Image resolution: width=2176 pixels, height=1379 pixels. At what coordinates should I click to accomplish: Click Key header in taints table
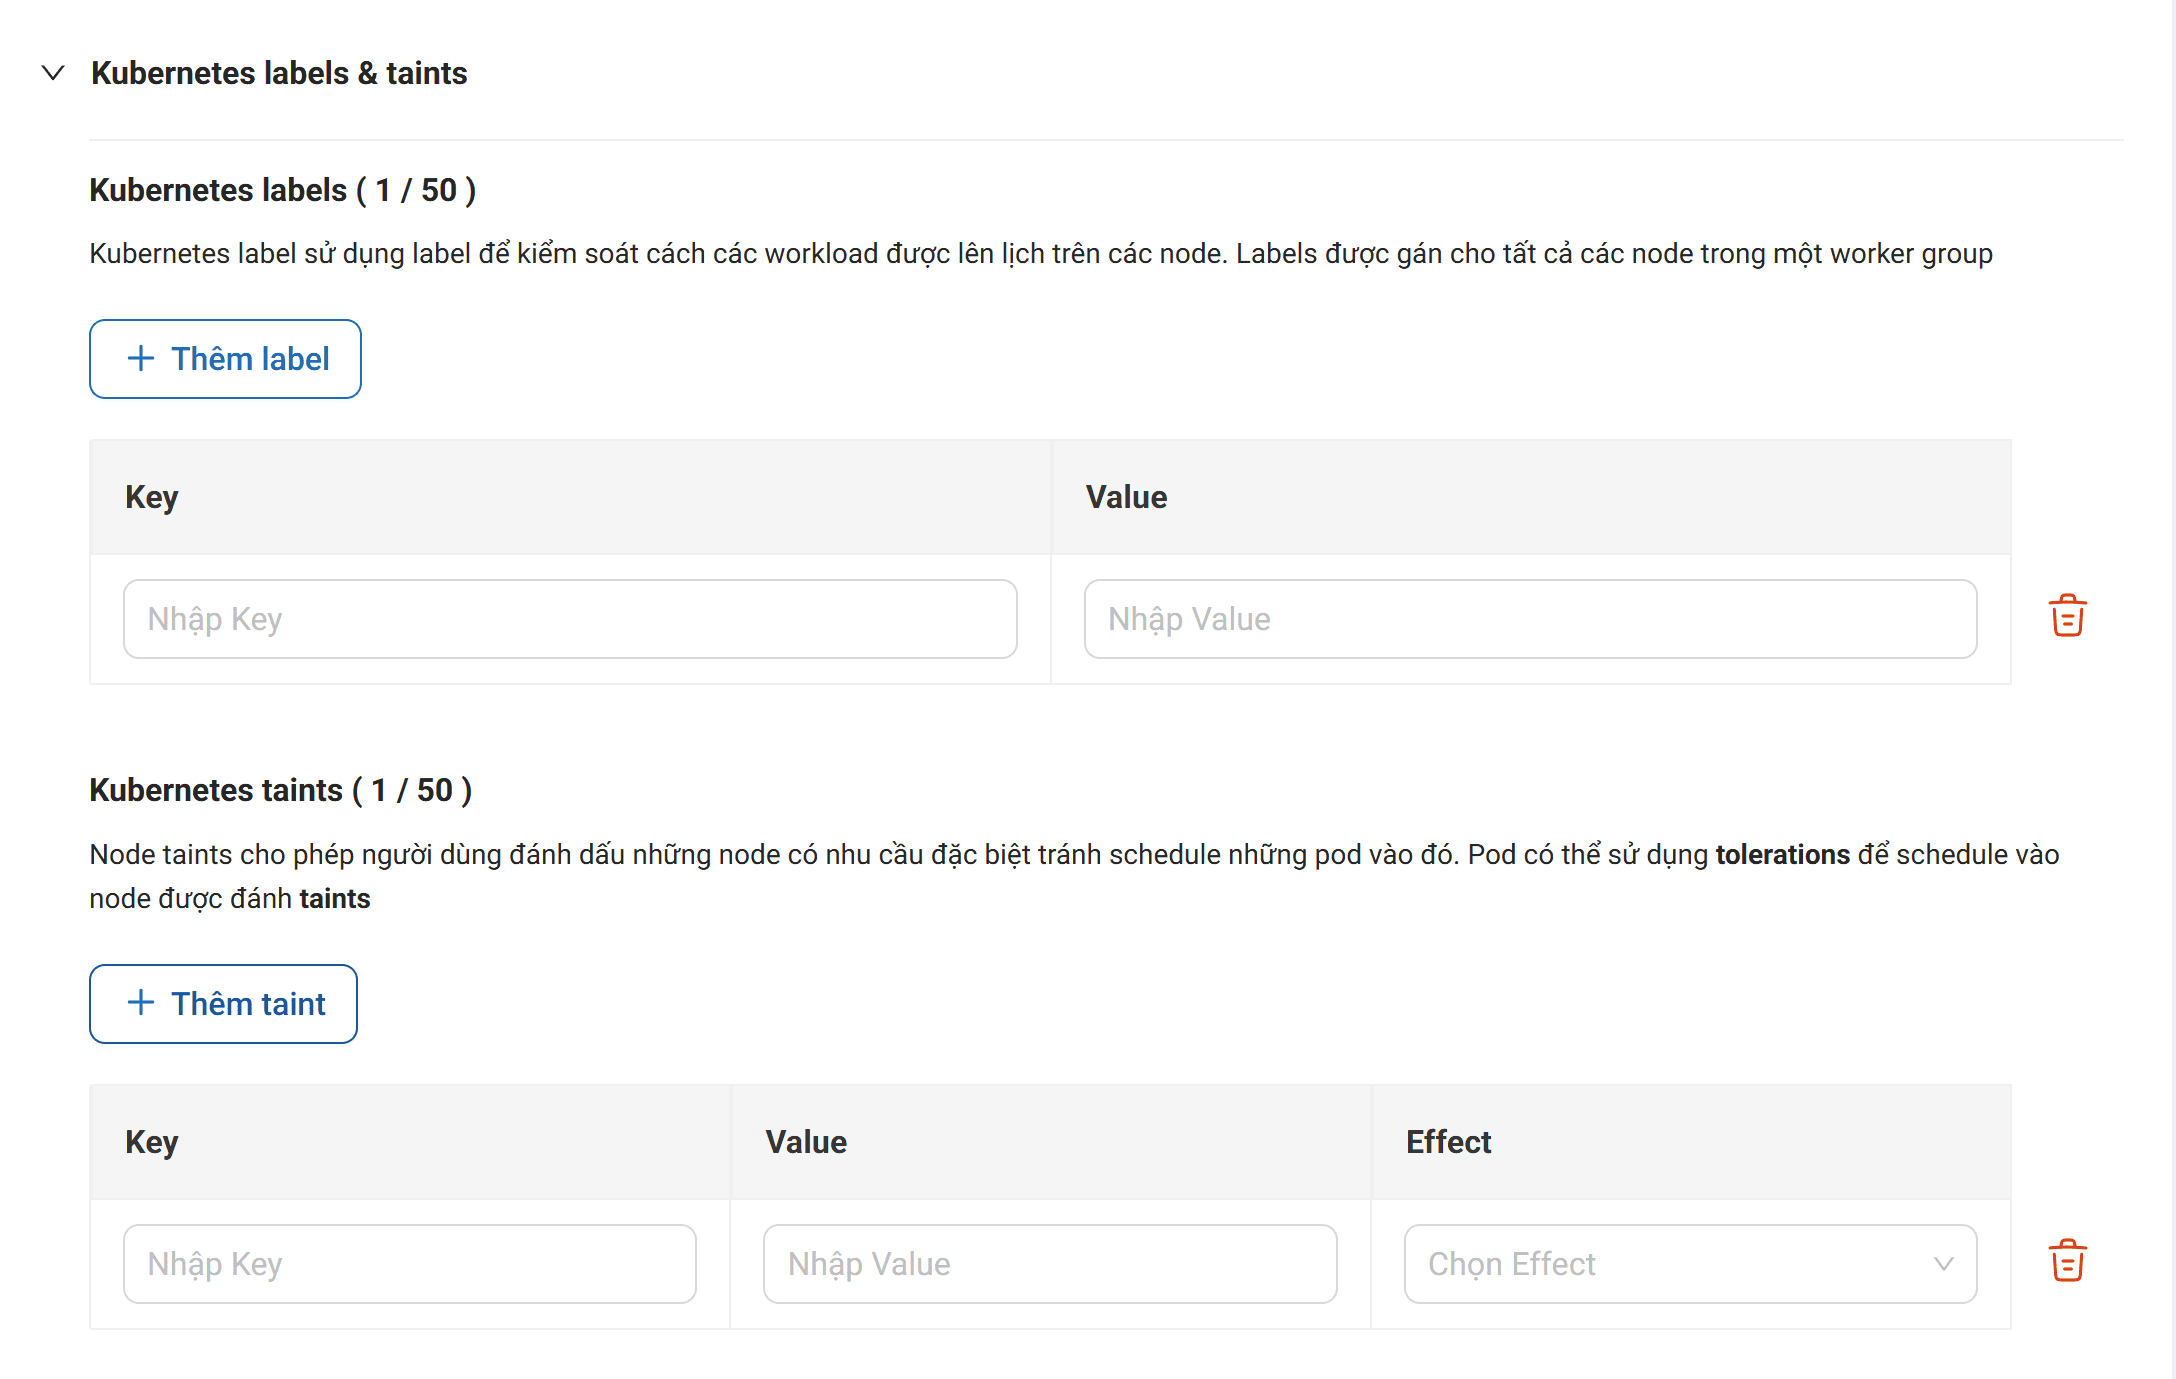(x=152, y=1142)
